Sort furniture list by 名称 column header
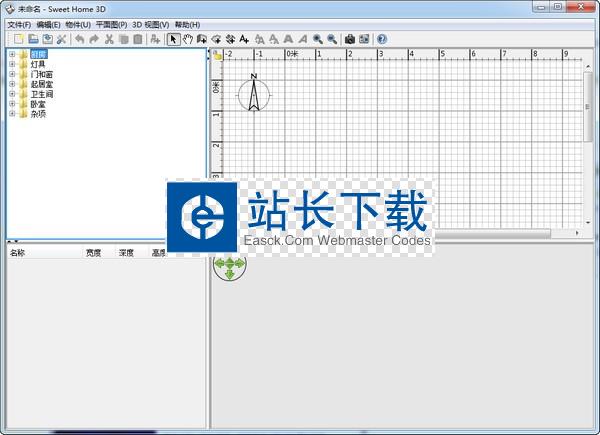The height and width of the screenshot is (435, 600). click(x=18, y=253)
